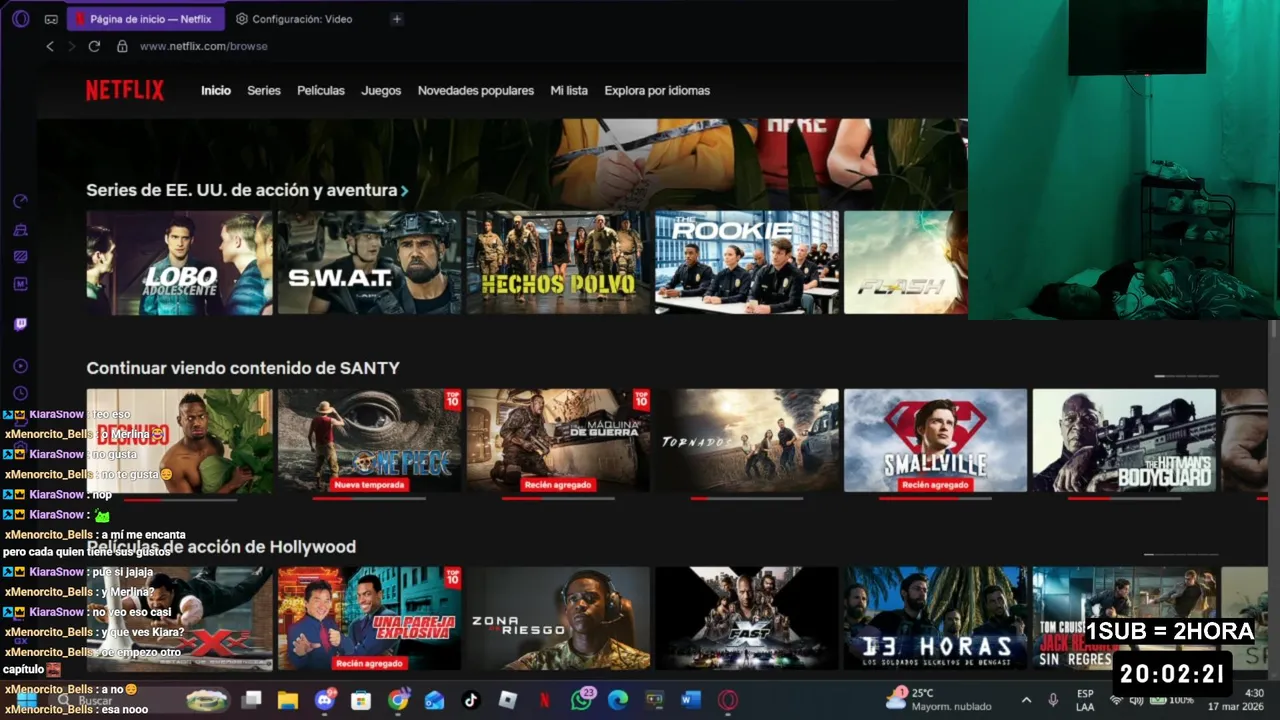The image size is (1280, 720).
Task: Resume Máquina de Guerra thumbnail
Action: 558,440
